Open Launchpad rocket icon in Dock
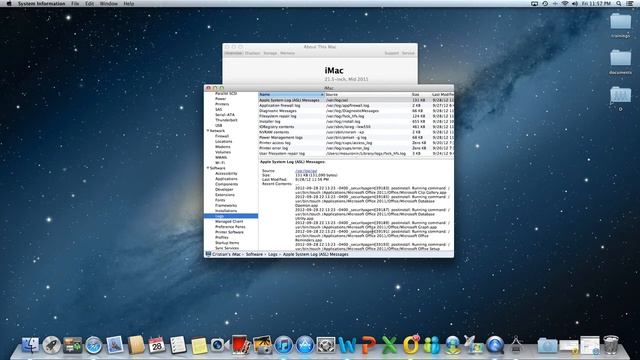Viewport: 640px width, 360px height. point(51,345)
